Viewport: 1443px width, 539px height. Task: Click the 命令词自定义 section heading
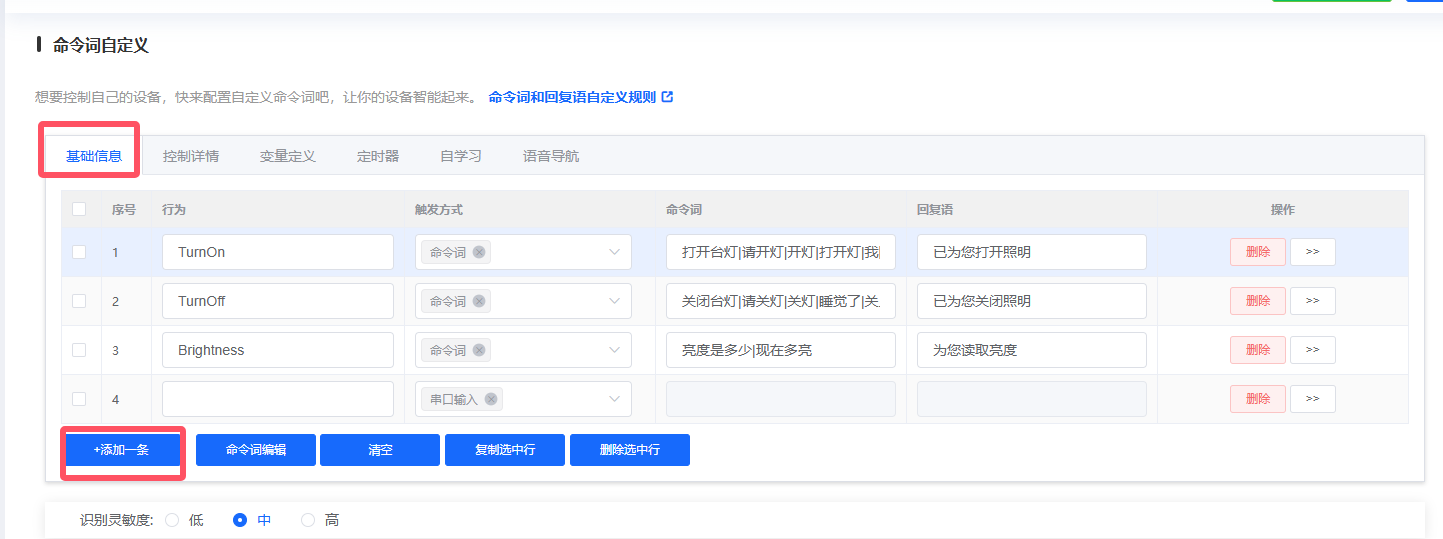click(x=100, y=44)
